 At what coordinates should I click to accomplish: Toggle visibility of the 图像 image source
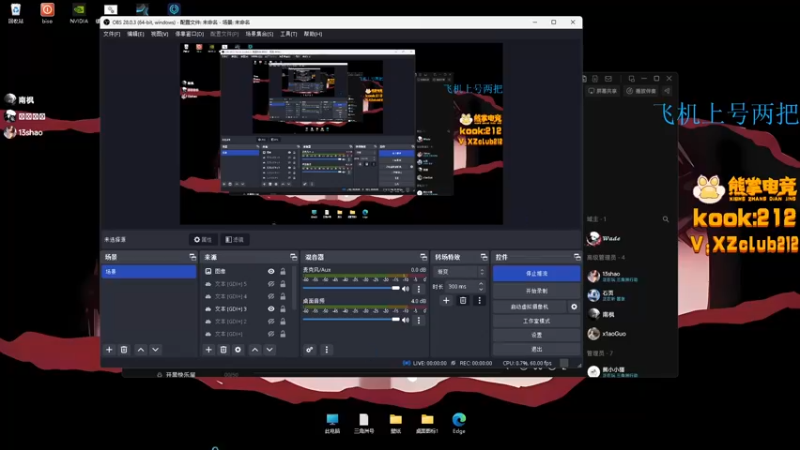tap(271, 271)
